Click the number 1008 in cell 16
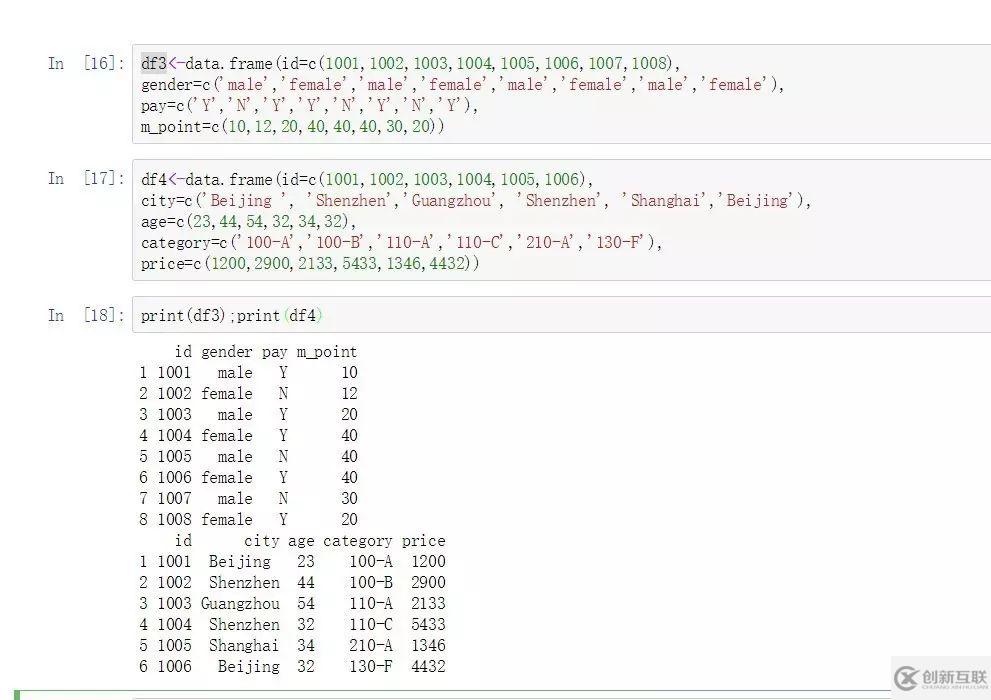 point(650,63)
